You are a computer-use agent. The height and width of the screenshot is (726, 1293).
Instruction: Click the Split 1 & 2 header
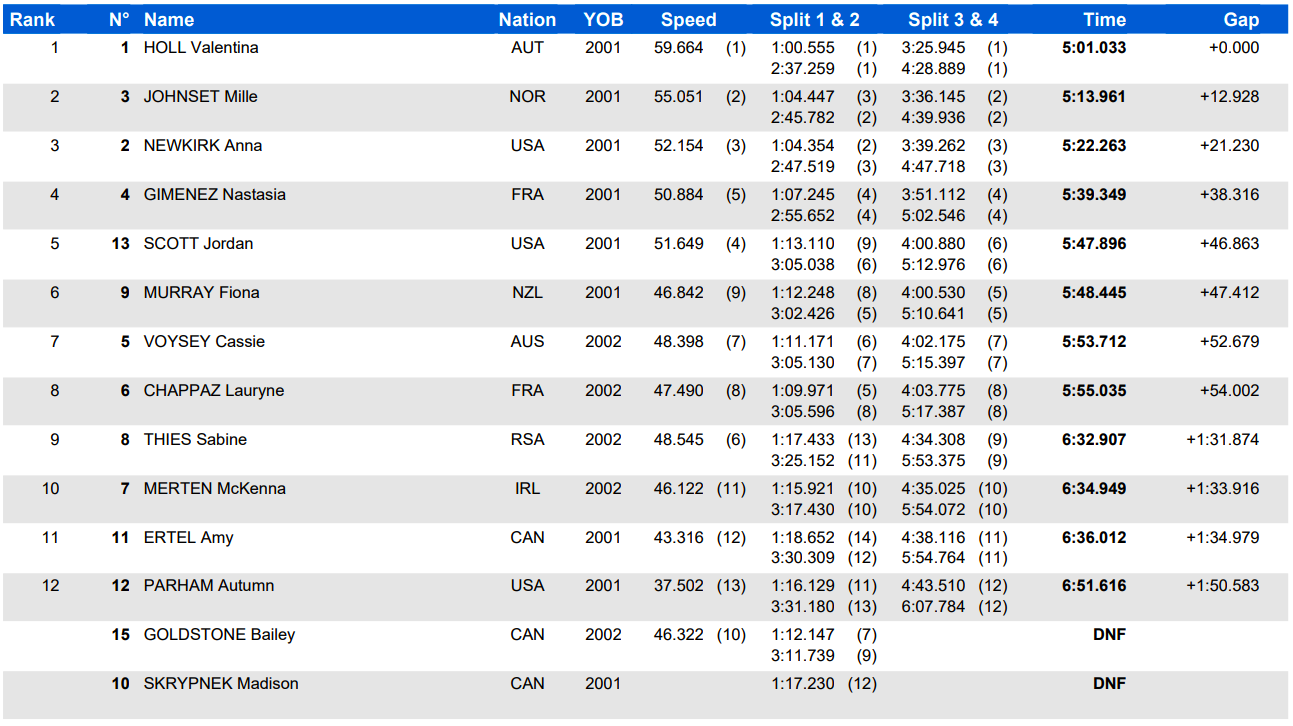pos(814,20)
